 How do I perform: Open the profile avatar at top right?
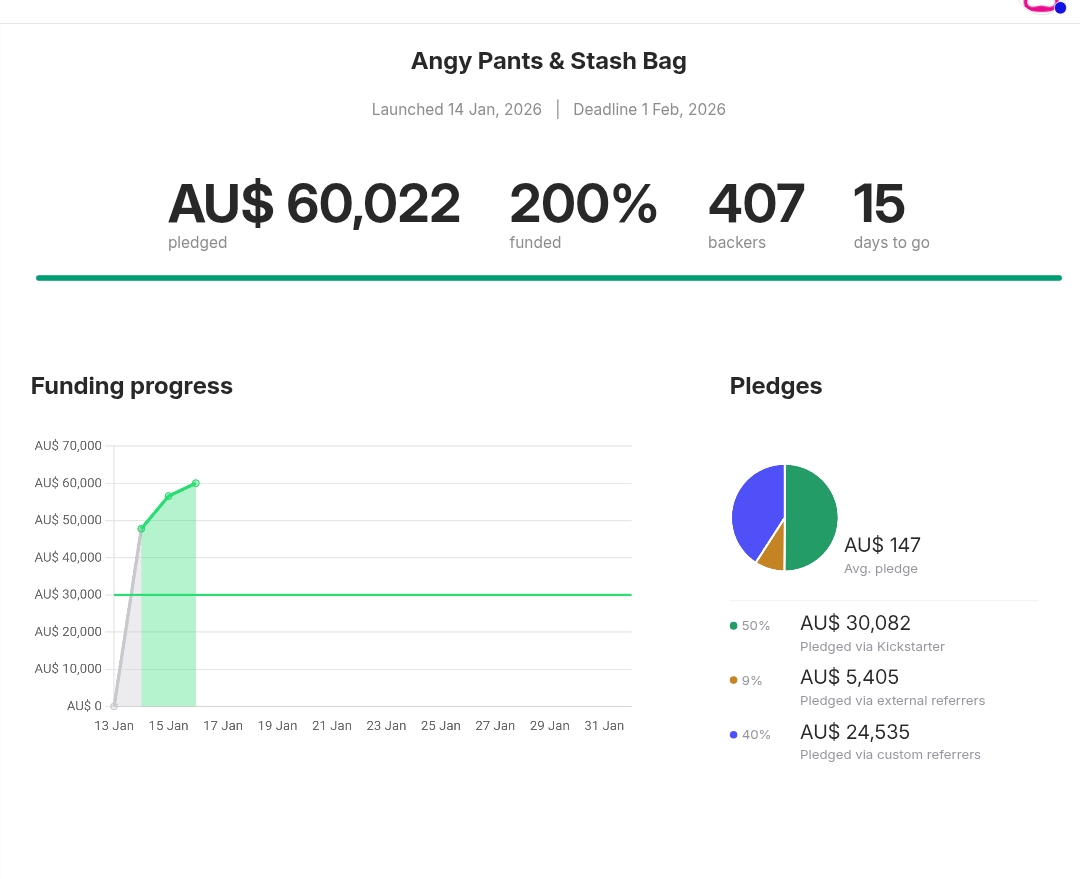[x=1040, y=5]
